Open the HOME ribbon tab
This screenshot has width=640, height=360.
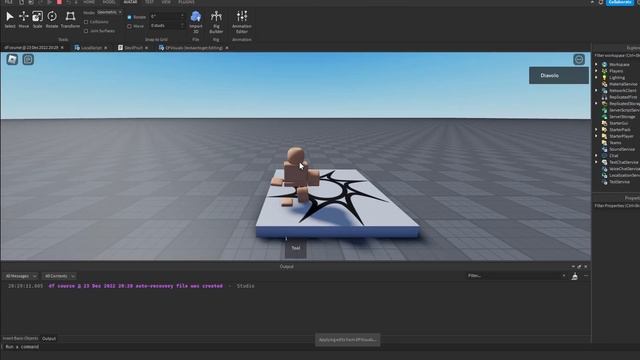pos(89,2)
